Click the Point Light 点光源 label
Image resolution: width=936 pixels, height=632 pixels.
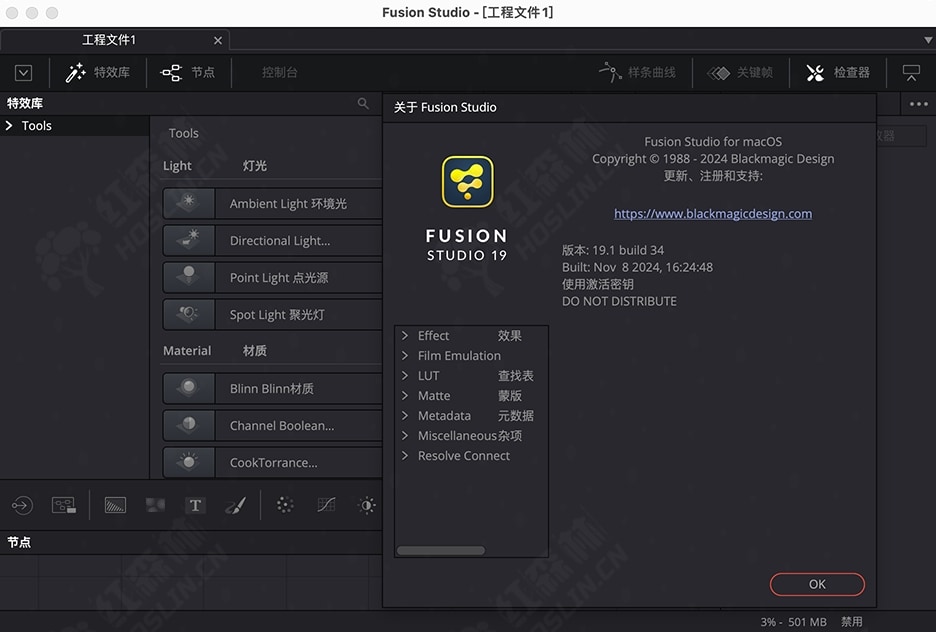click(x=279, y=278)
